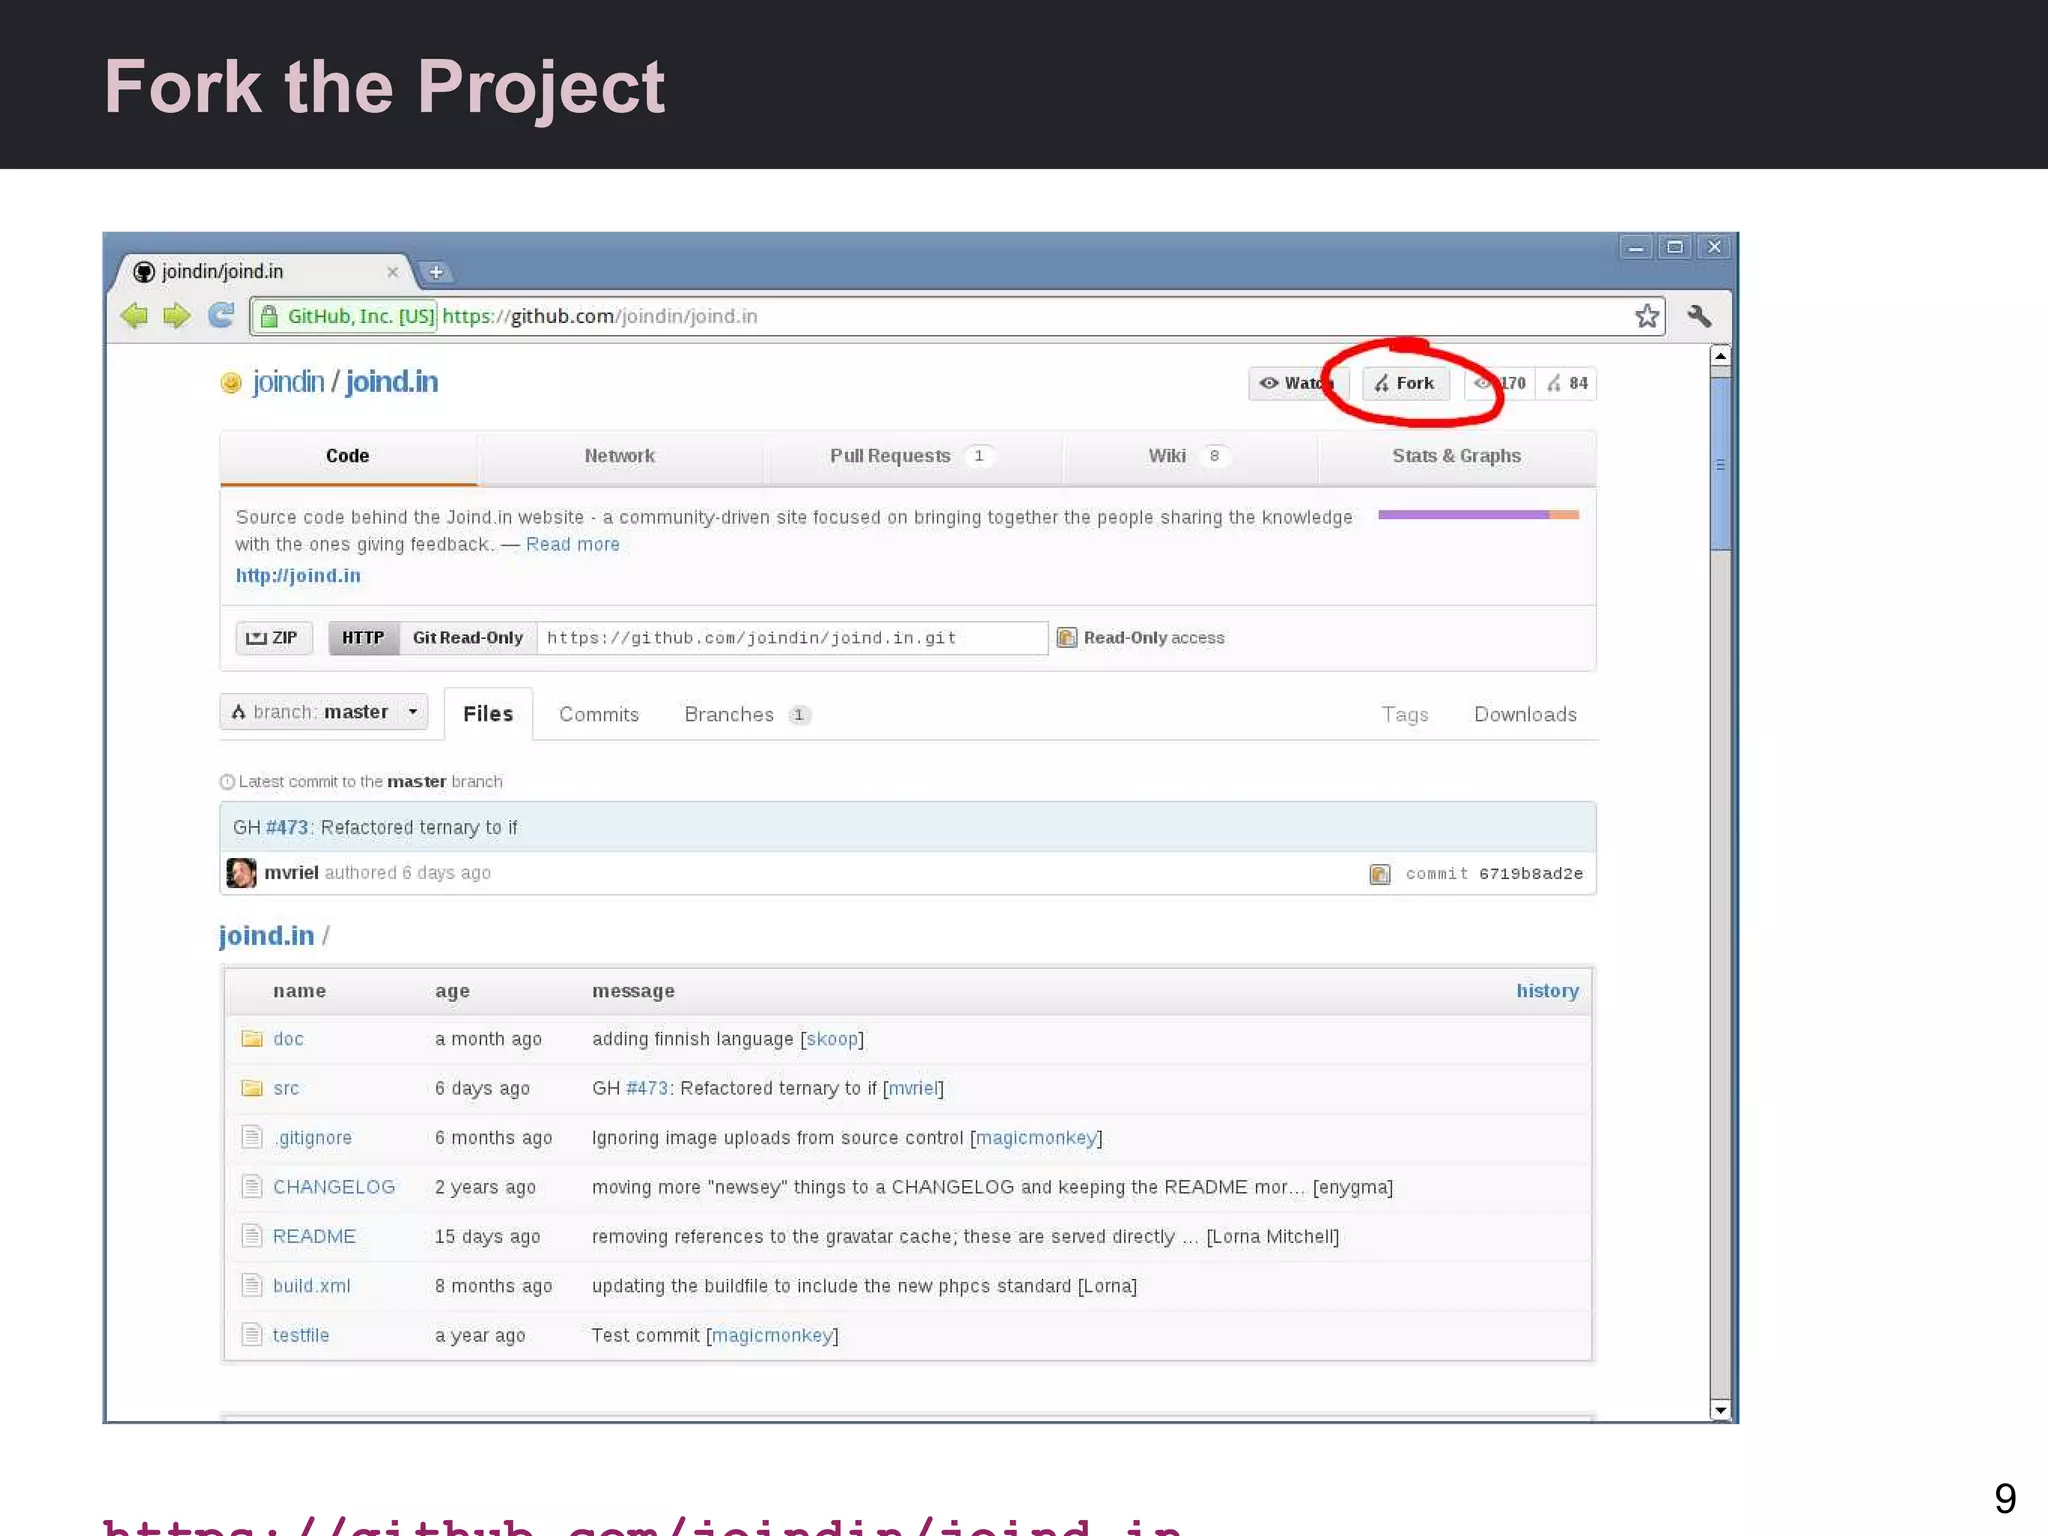Click the vertical scrollbar thumb
The image size is (2048, 1536).
point(1720,463)
